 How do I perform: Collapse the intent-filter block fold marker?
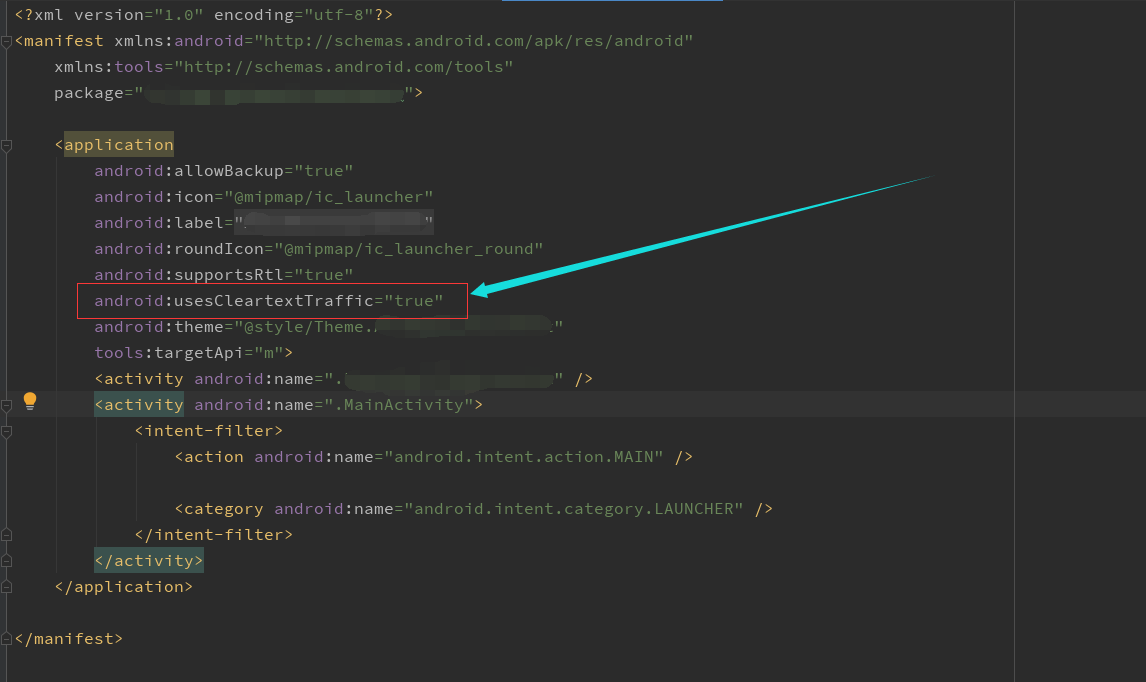point(6,430)
